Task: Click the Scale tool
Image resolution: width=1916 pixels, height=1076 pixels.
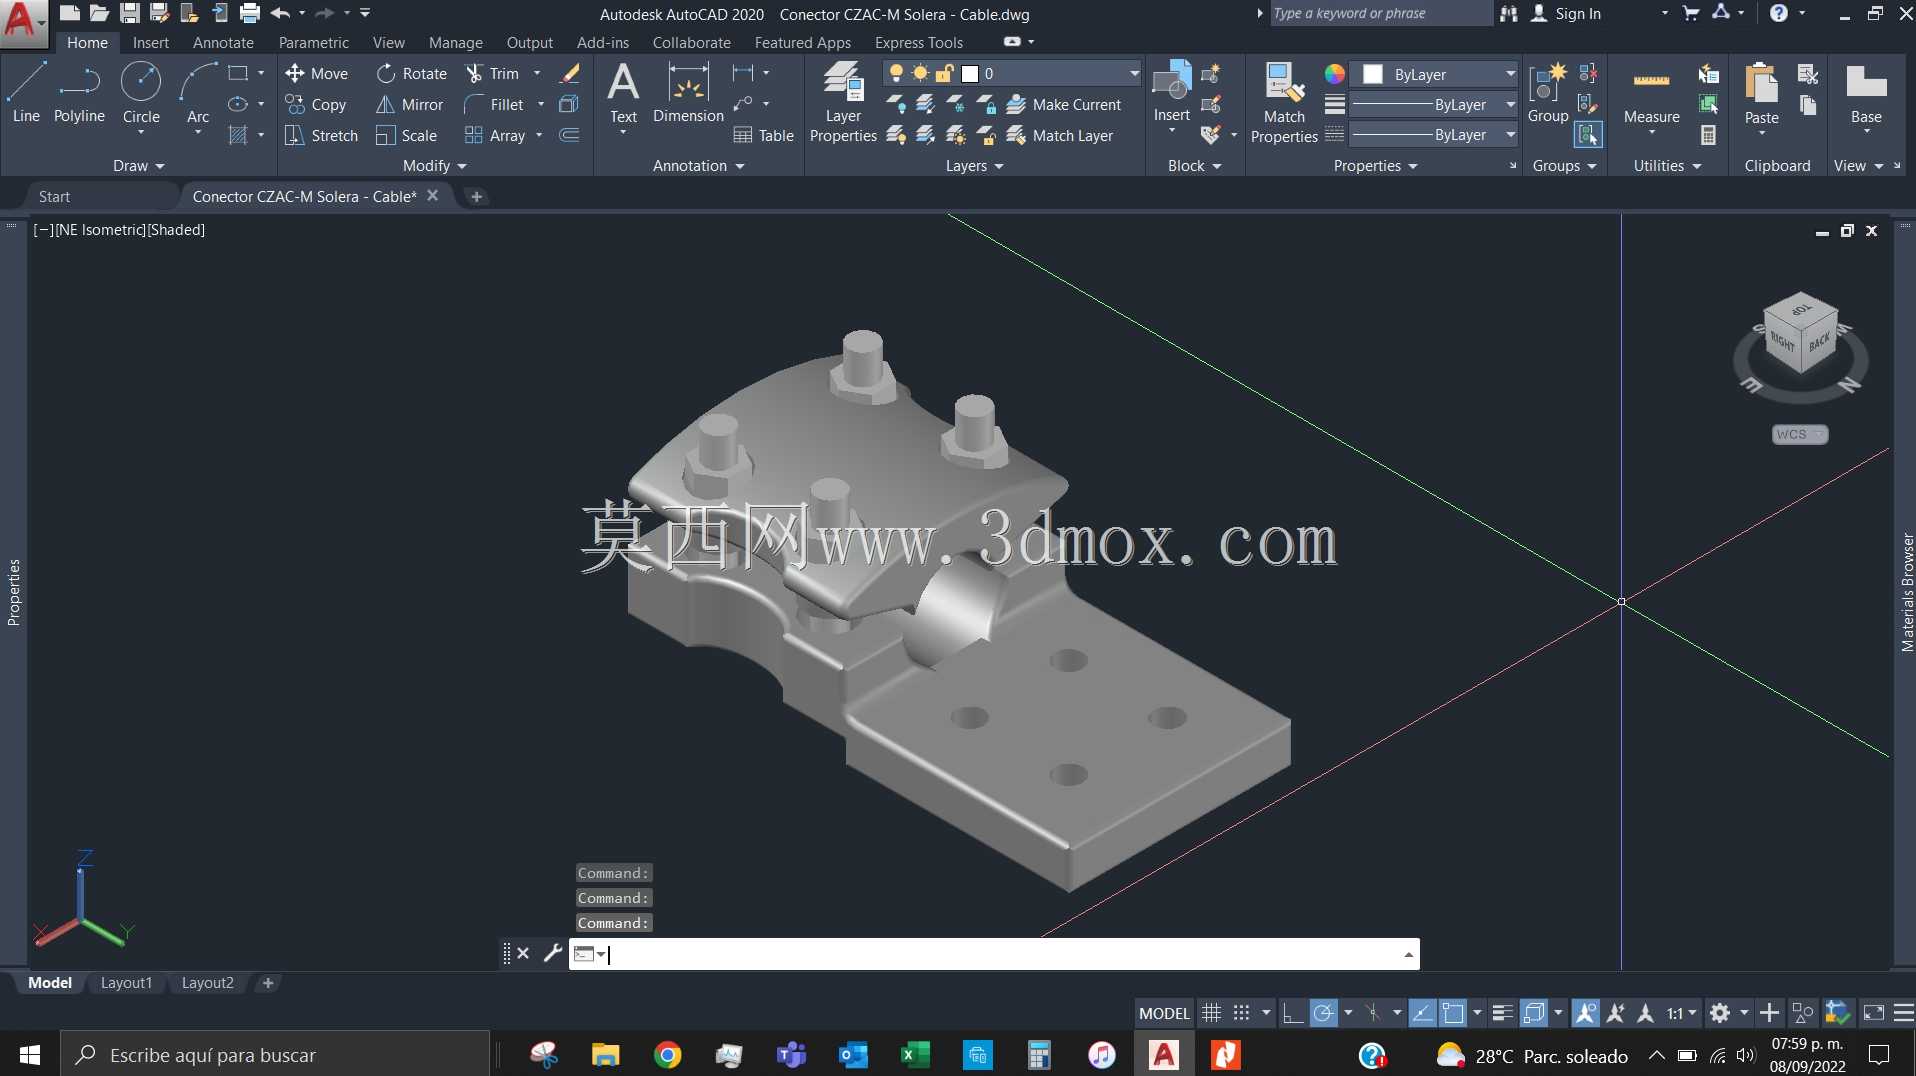Action: coord(406,135)
